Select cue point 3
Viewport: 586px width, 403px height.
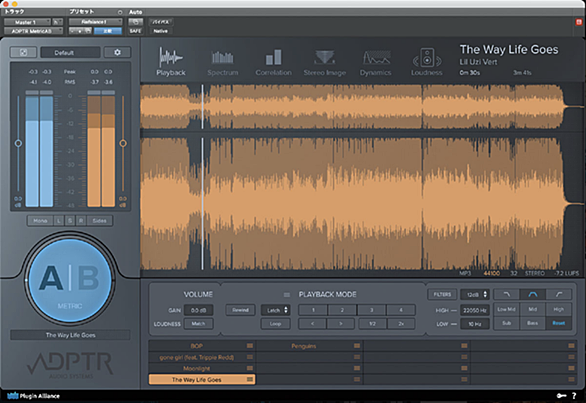click(371, 310)
